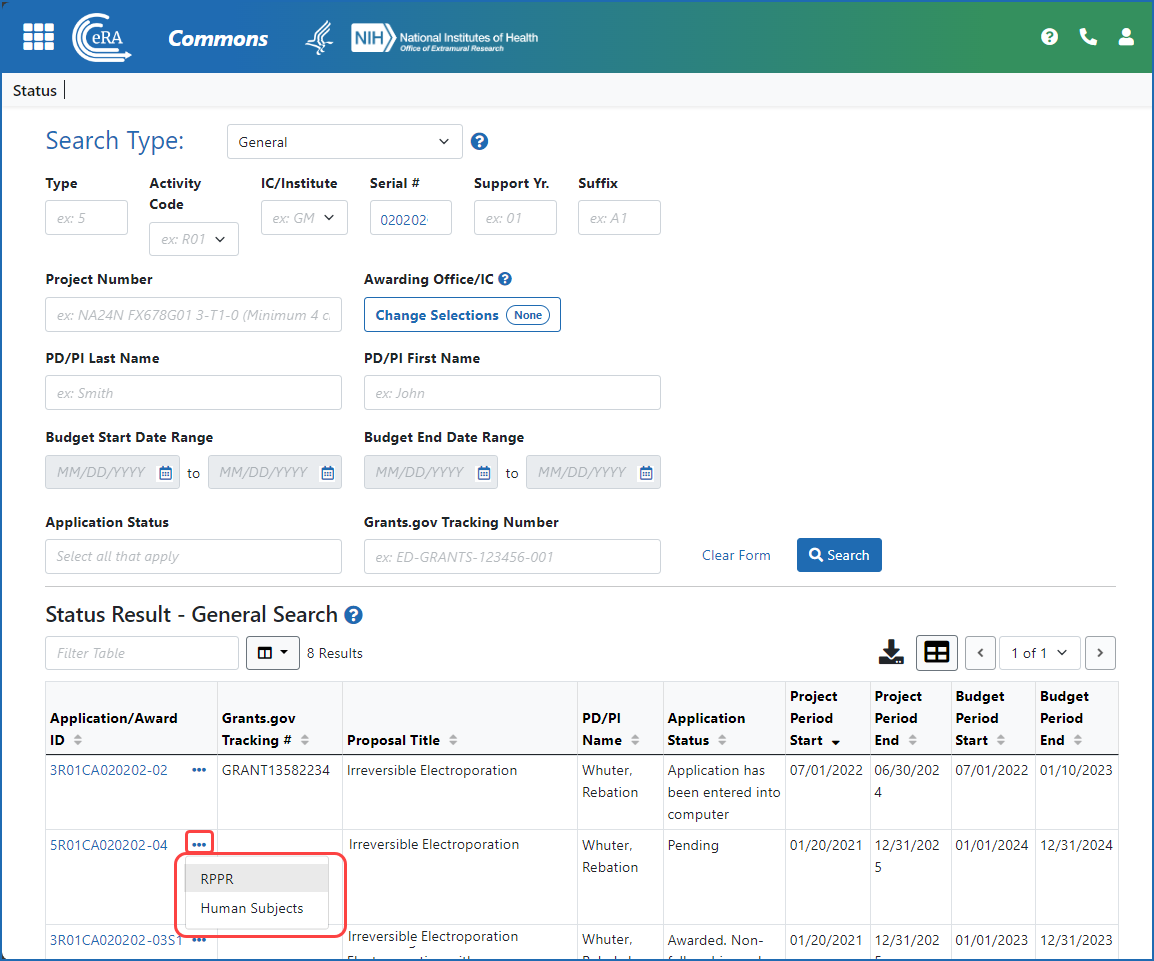Image resolution: width=1154 pixels, height=961 pixels.
Task: Sort by Application Status column
Action: click(722, 740)
